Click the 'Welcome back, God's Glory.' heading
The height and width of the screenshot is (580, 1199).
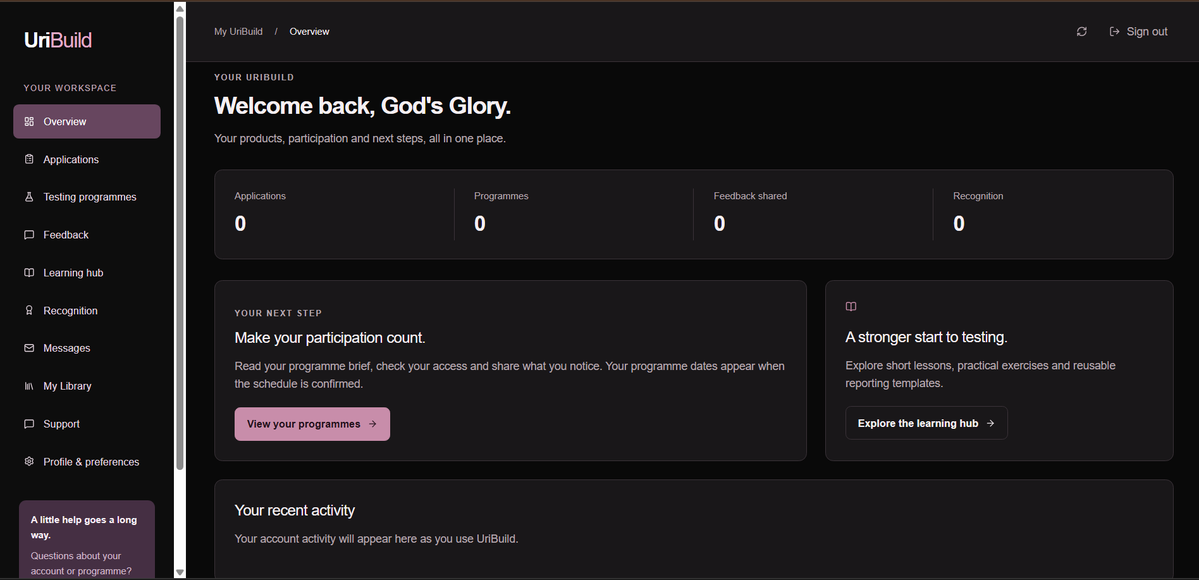[362, 106]
